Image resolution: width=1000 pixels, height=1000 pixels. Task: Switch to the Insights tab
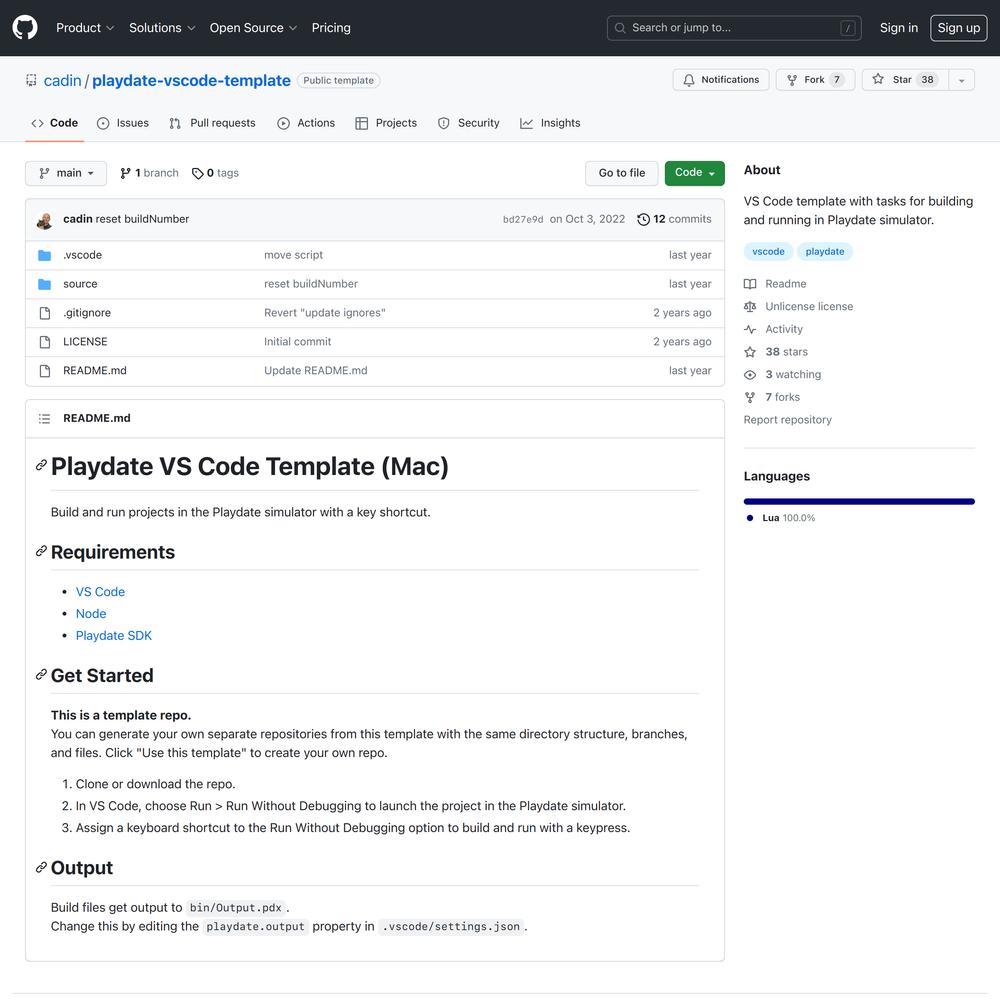click(550, 123)
